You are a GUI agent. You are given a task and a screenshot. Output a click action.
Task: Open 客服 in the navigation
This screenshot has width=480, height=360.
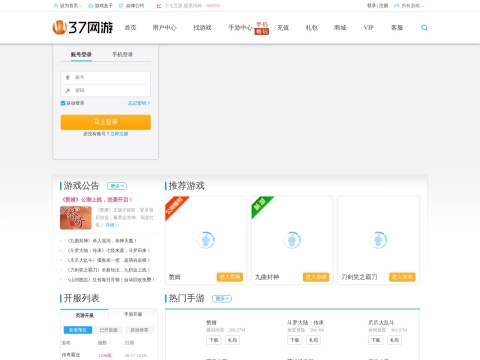point(397,28)
